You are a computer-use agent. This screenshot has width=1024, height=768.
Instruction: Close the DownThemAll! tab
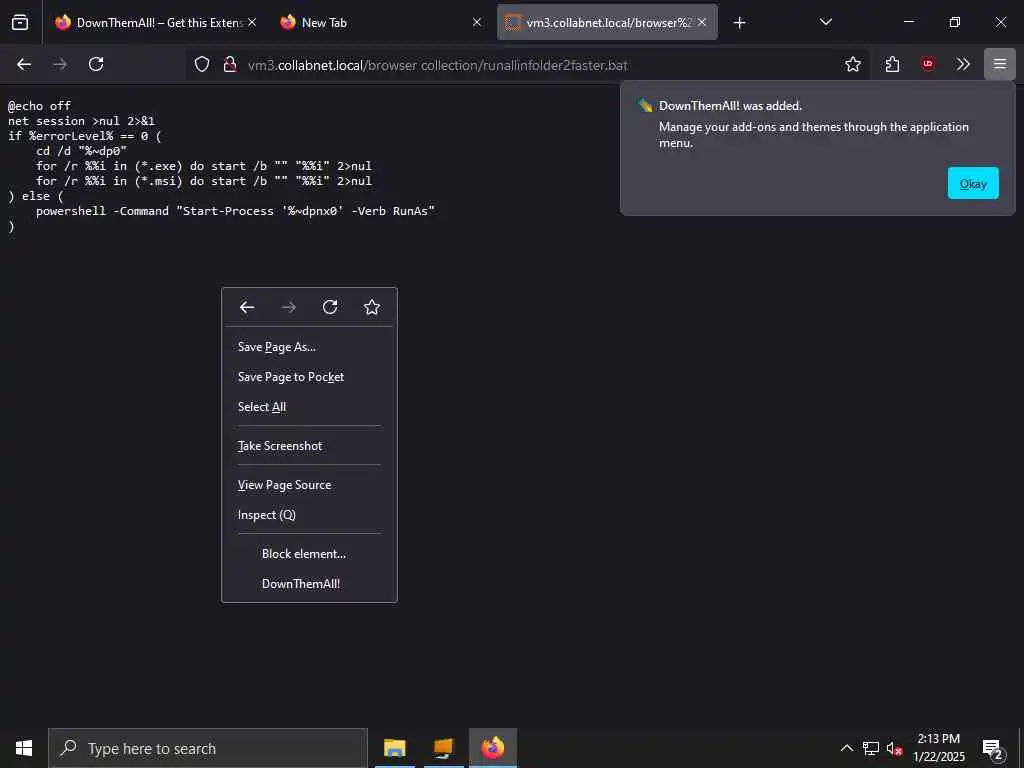[x=252, y=22]
